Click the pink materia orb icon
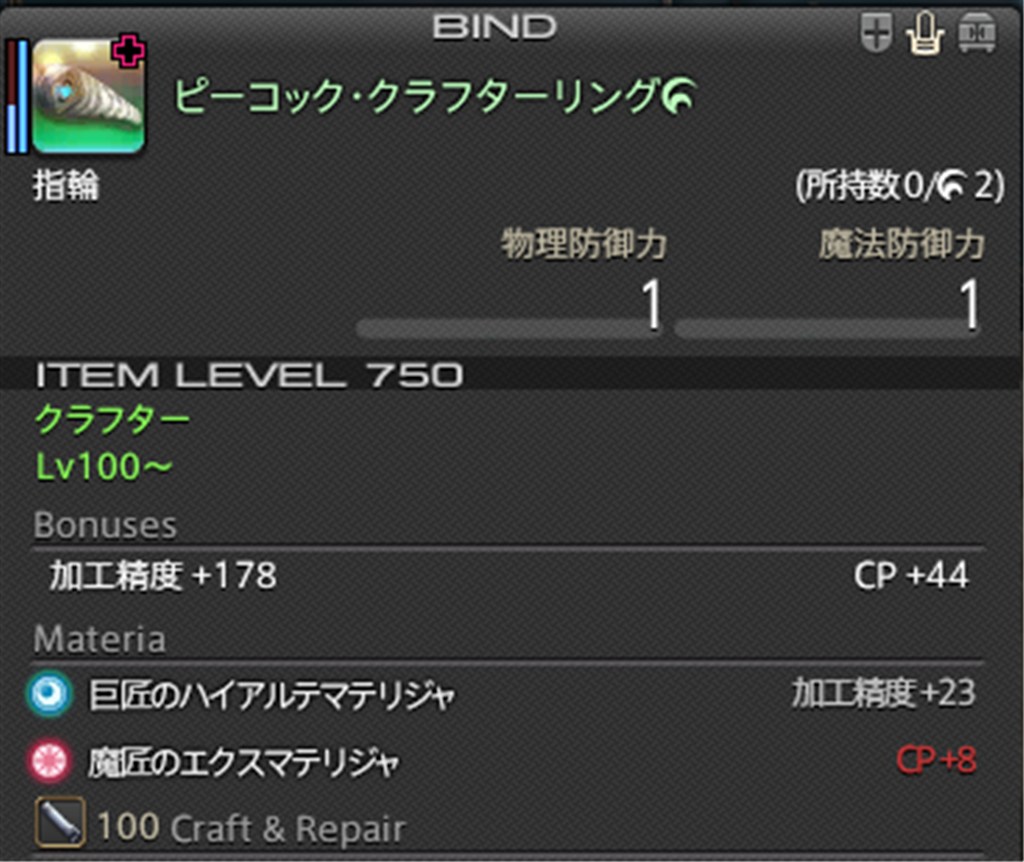Screen dimensions: 1024x862 [x=49, y=760]
